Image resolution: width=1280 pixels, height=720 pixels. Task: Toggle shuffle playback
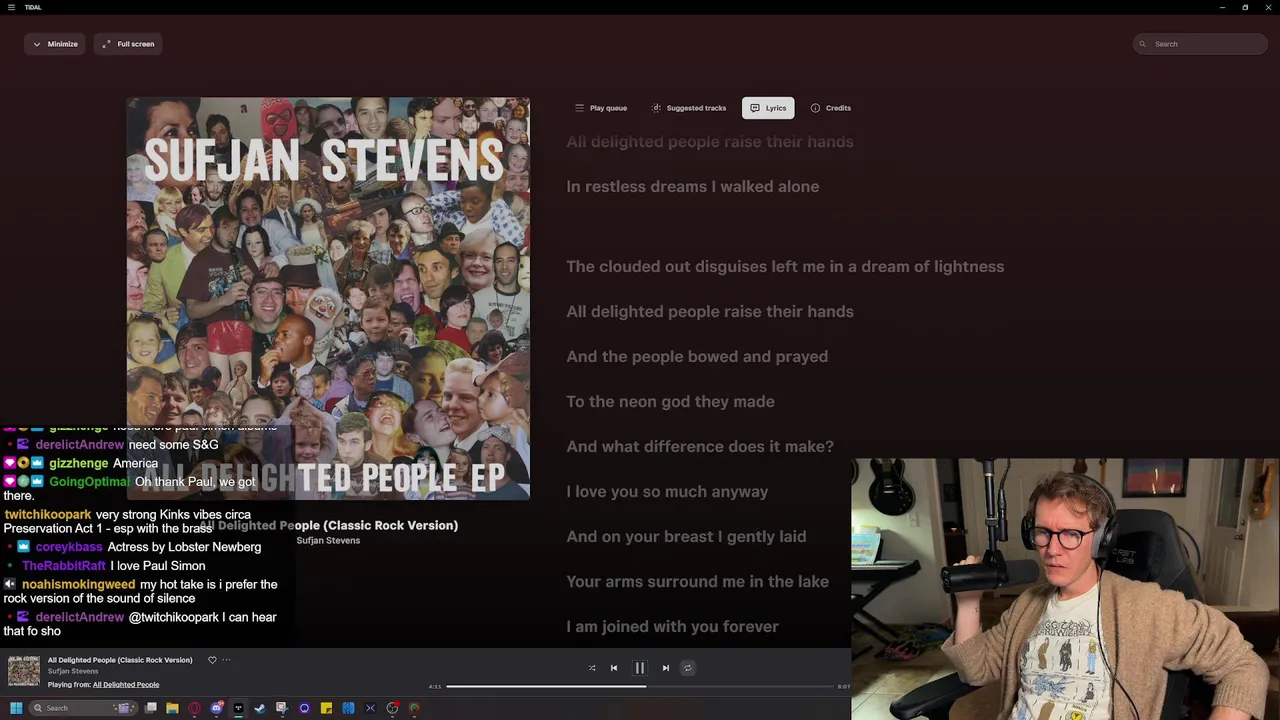592,668
